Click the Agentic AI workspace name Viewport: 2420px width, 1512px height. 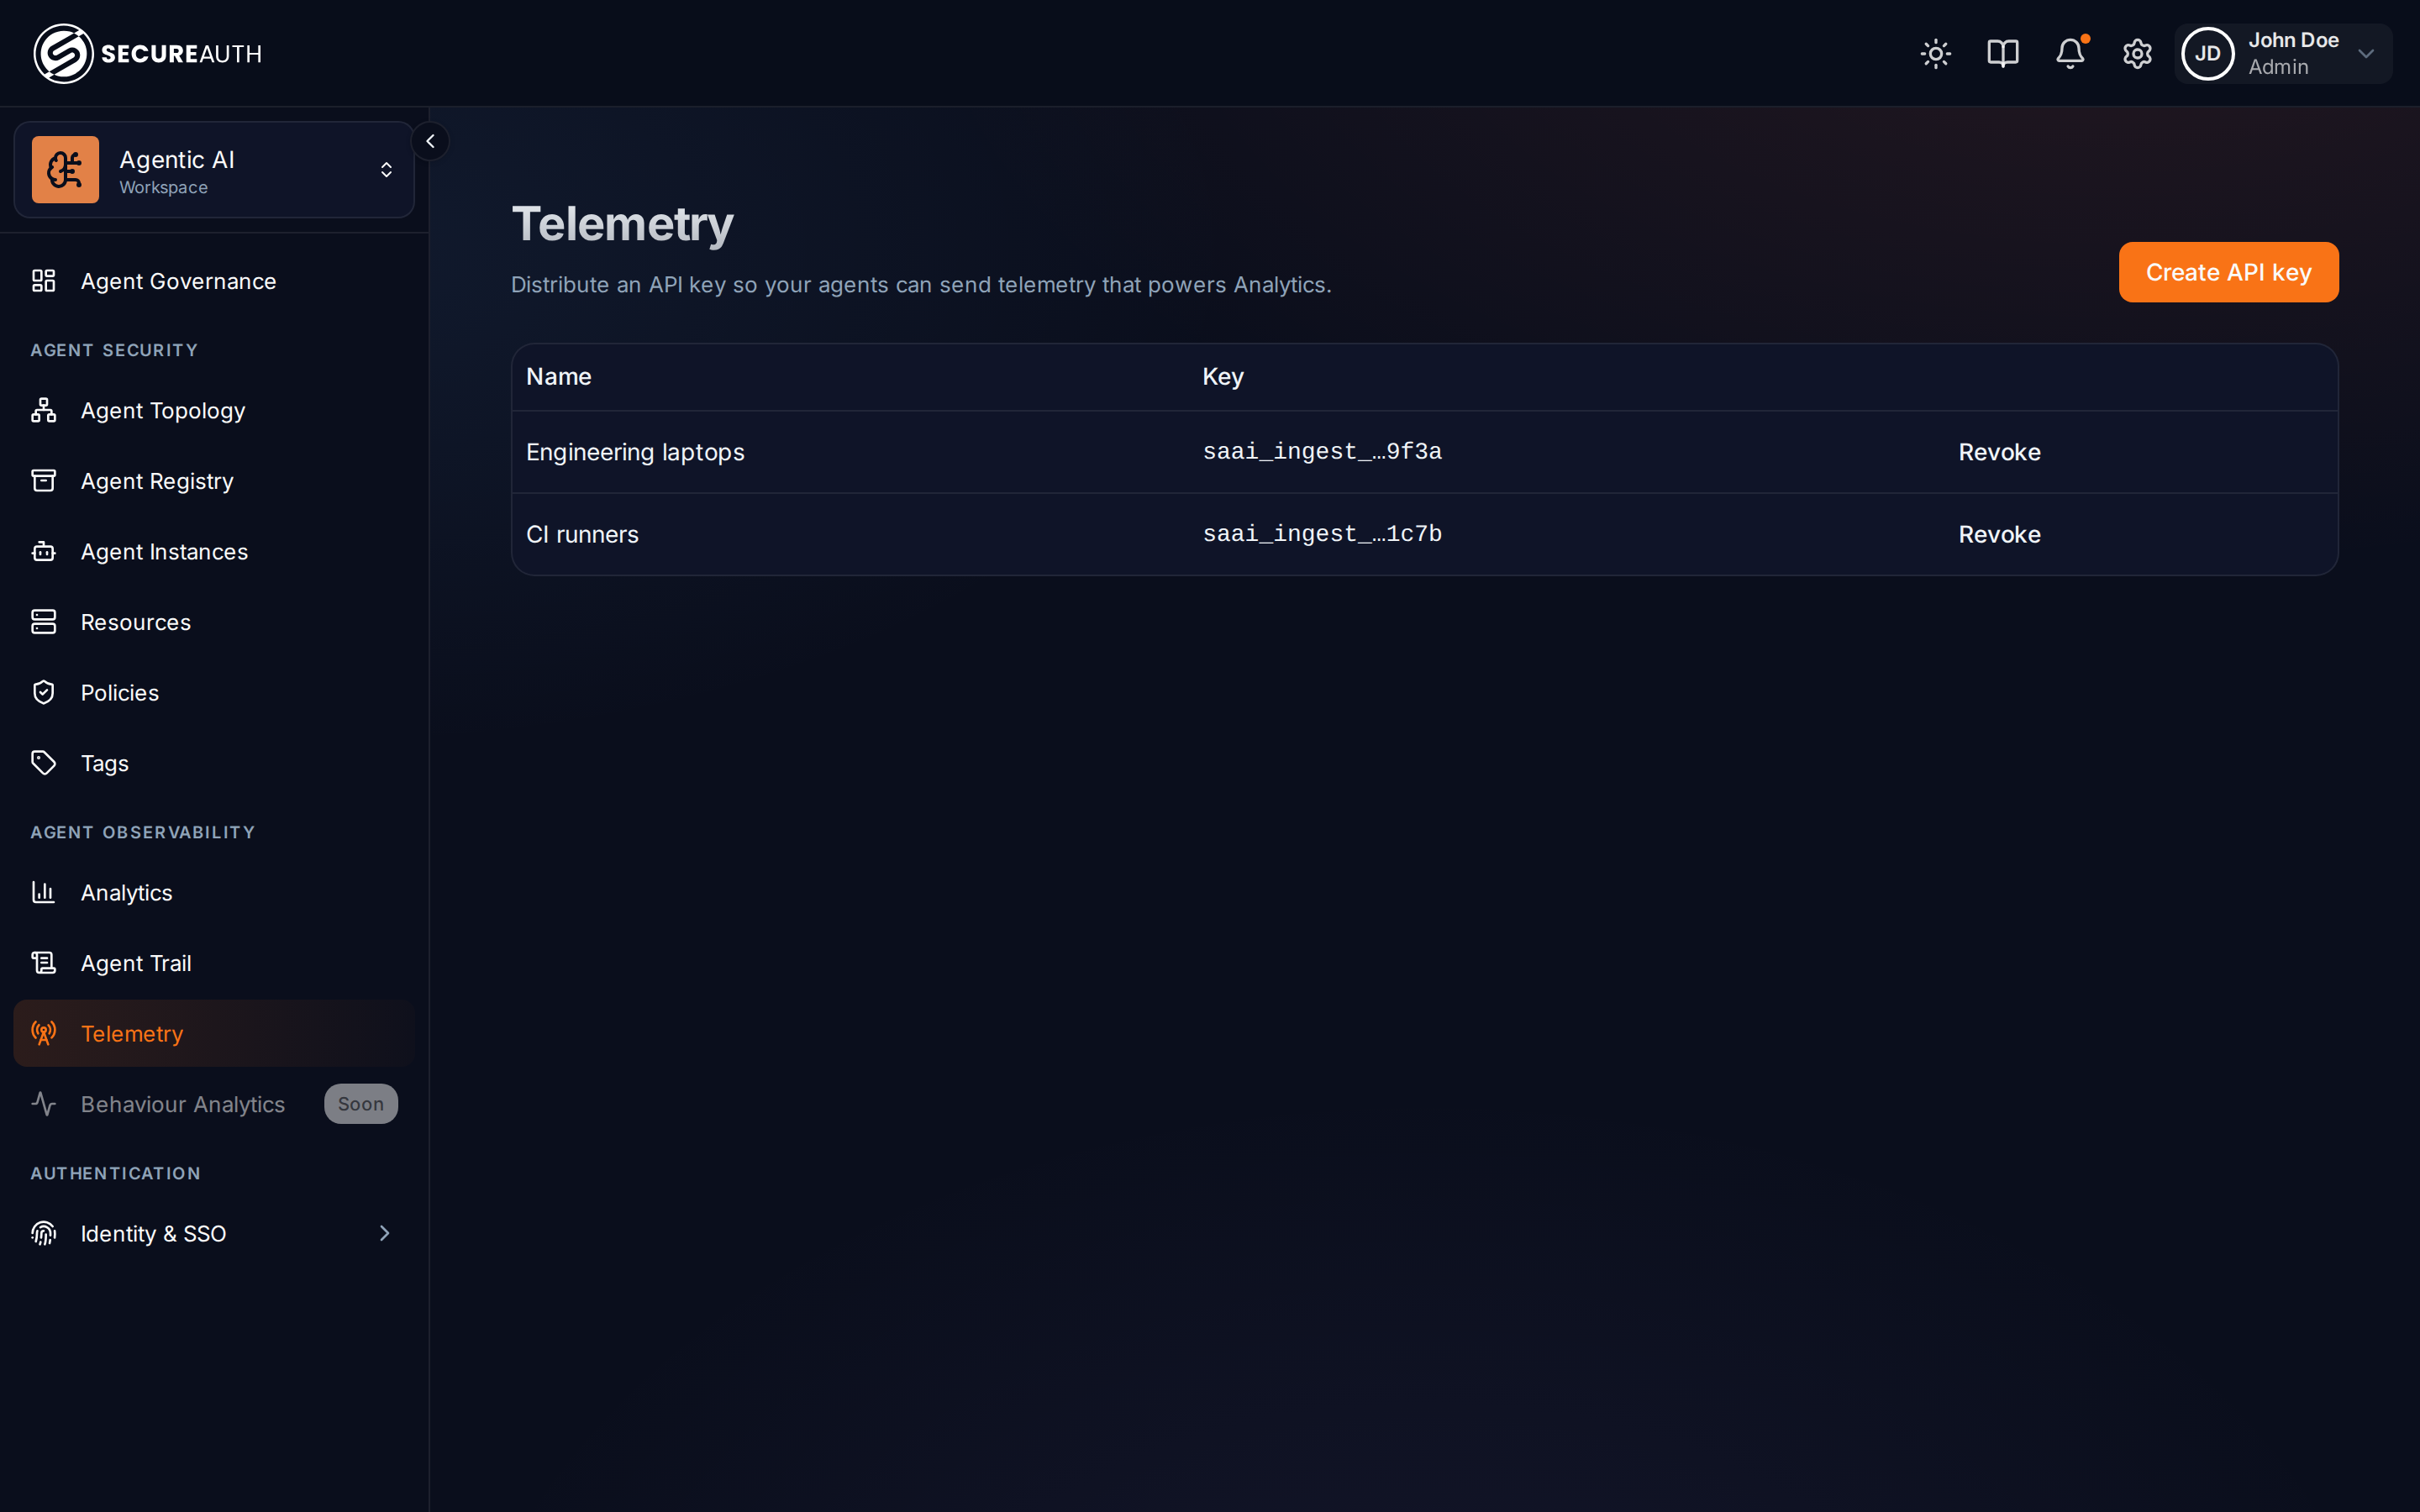[177, 159]
